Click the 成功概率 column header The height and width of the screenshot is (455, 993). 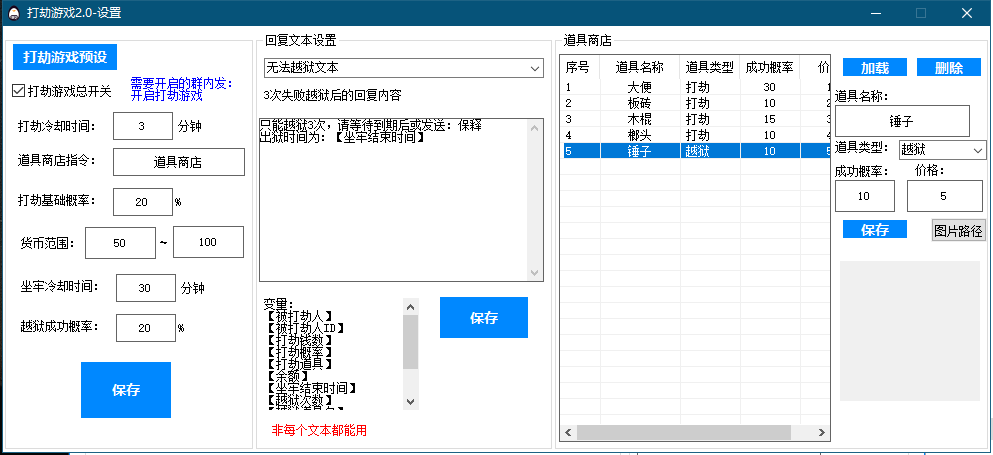pos(769,67)
